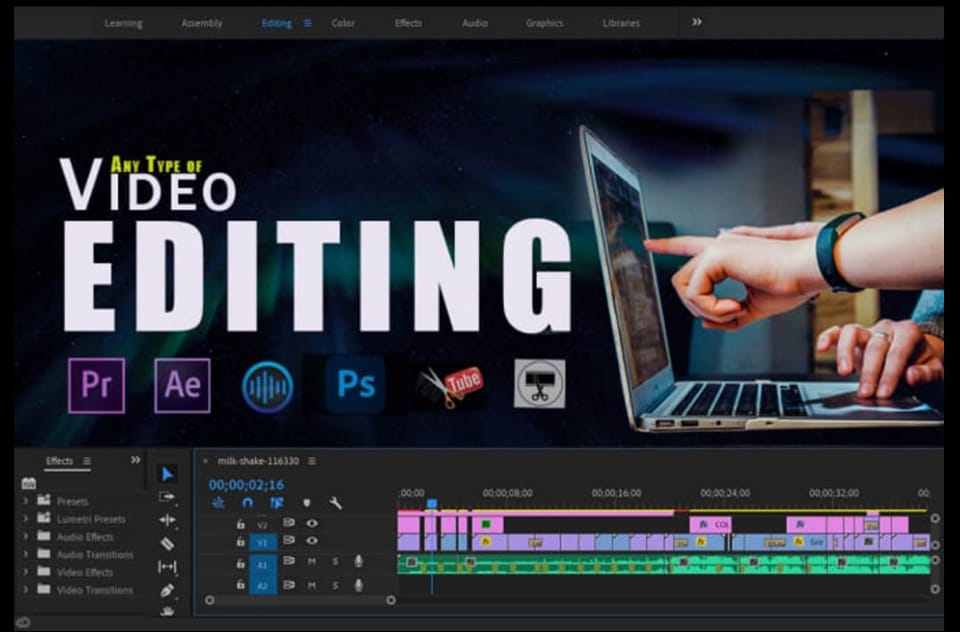Expand the Video Transitions folder
Screen dimensions: 960x632
point(25,590)
